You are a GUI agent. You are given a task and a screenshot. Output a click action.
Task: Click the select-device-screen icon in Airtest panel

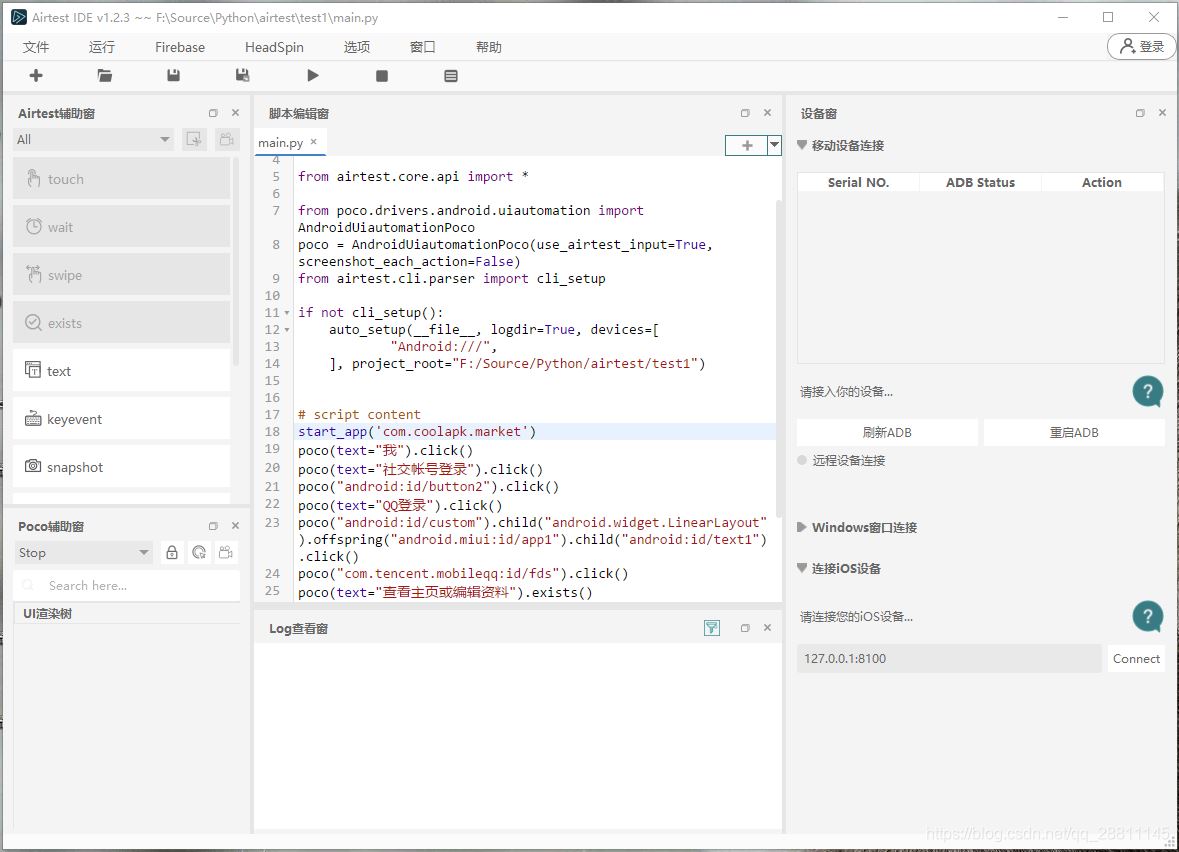tap(194, 139)
